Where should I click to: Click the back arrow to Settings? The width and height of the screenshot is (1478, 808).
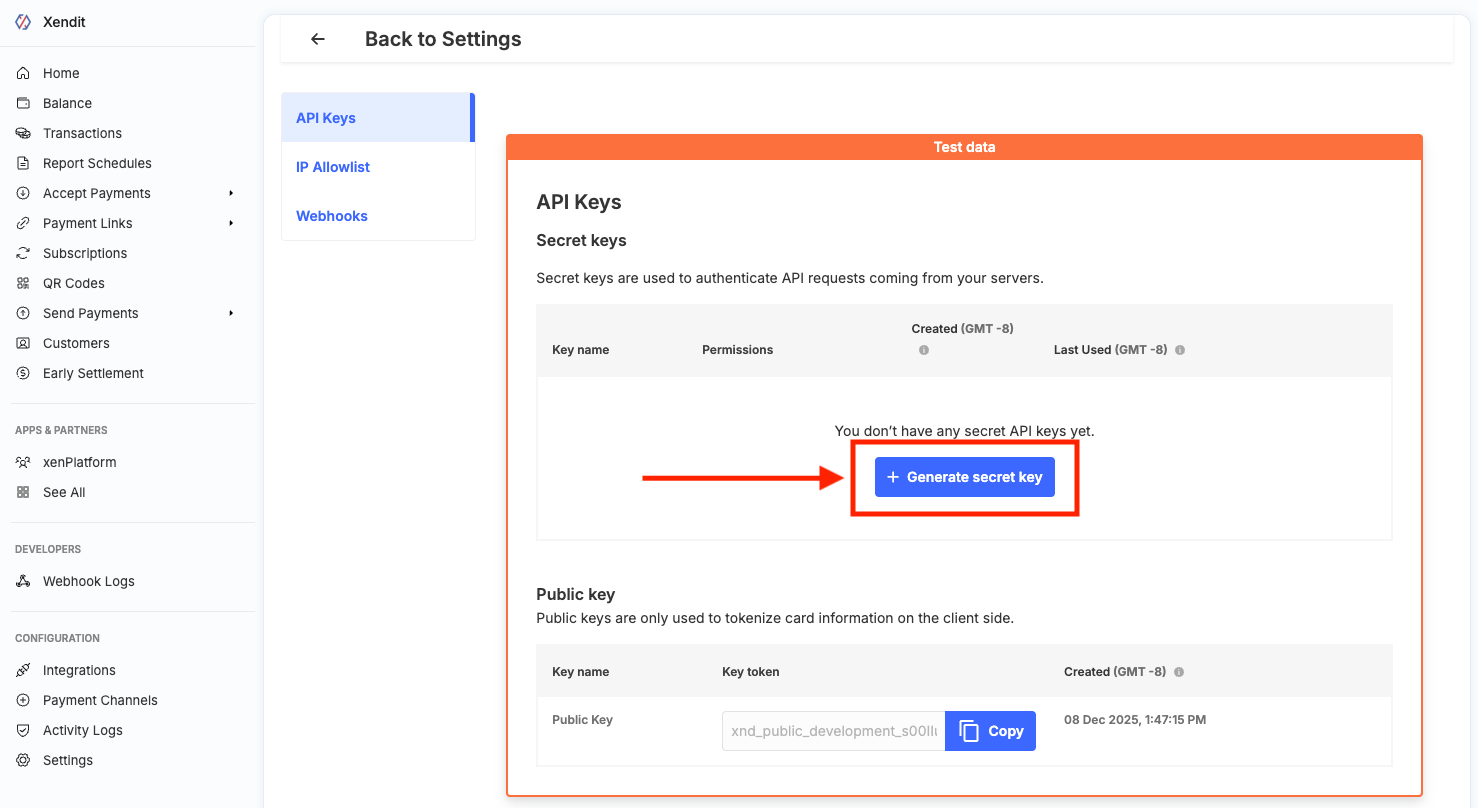[318, 39]
